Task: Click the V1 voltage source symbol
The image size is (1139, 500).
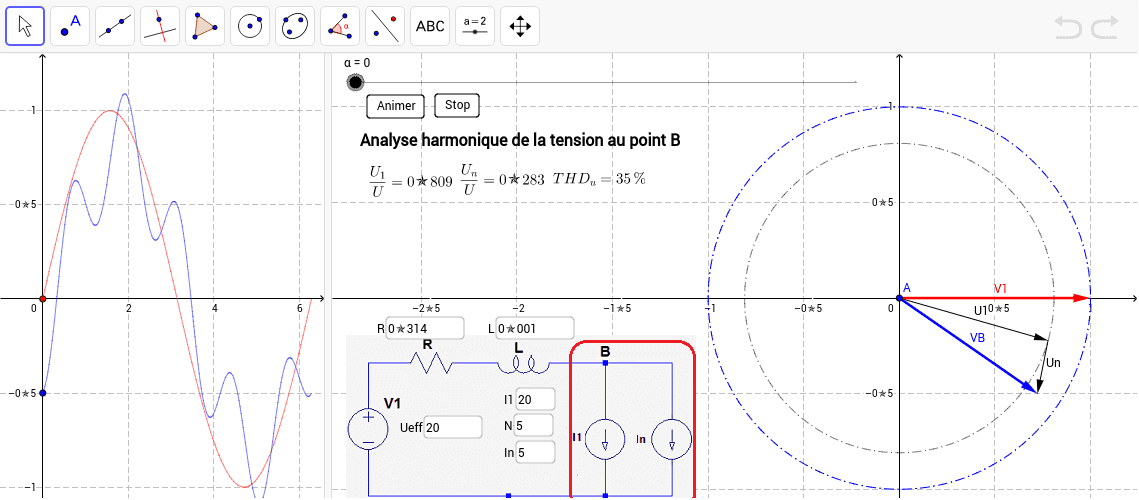Action: click(x=368, y=427)
